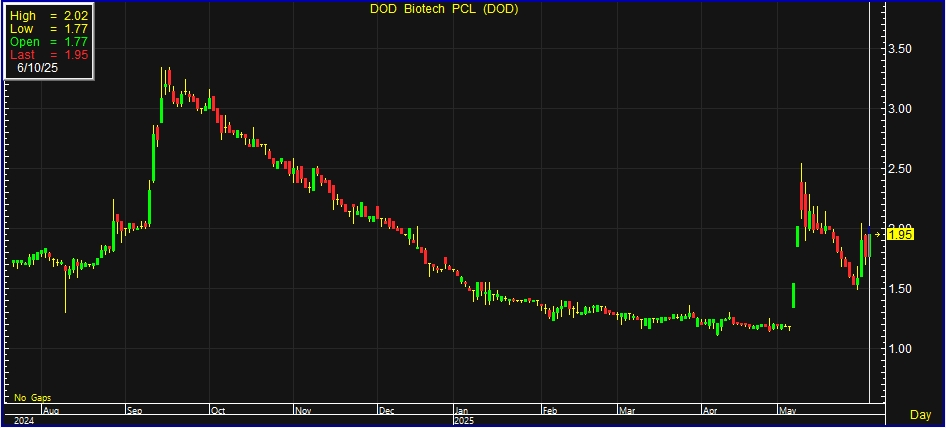This screenshot has width=946, height=428.
Task: Click the Last = 1.95 readout
Action: click(49, 55)
